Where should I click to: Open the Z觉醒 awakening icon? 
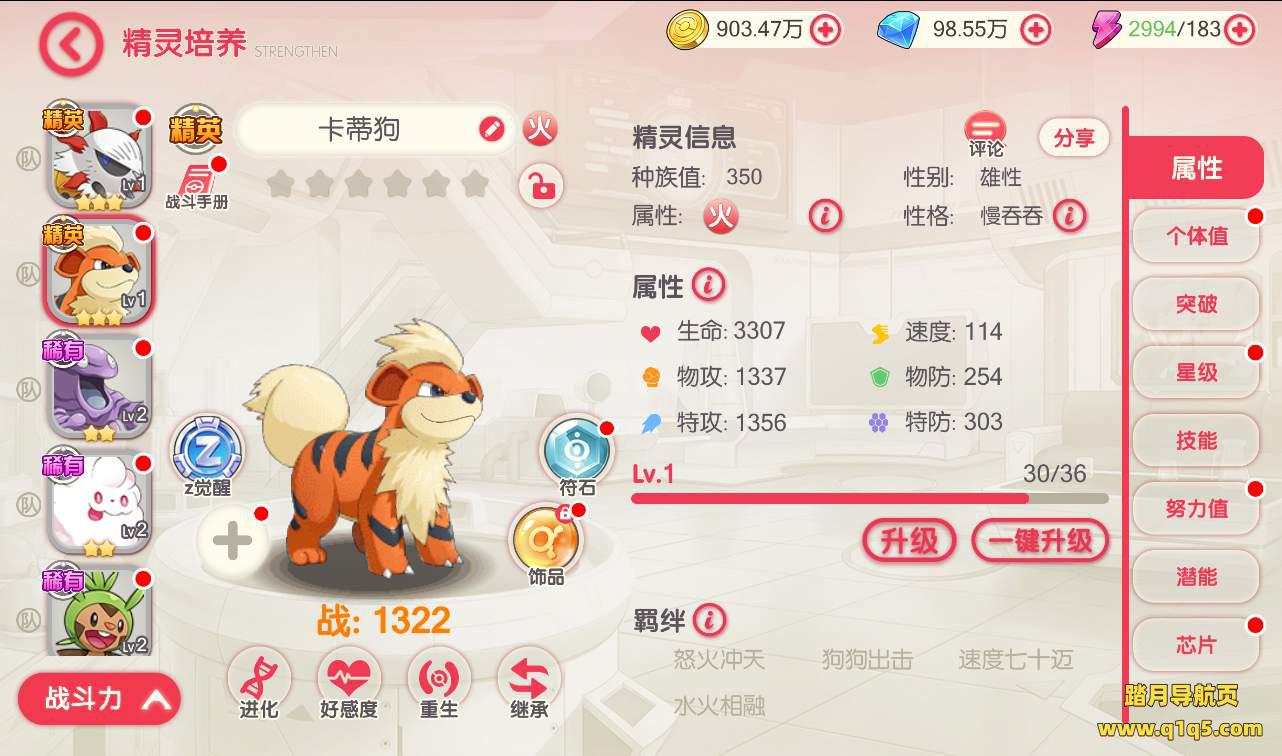click(207, 449)
